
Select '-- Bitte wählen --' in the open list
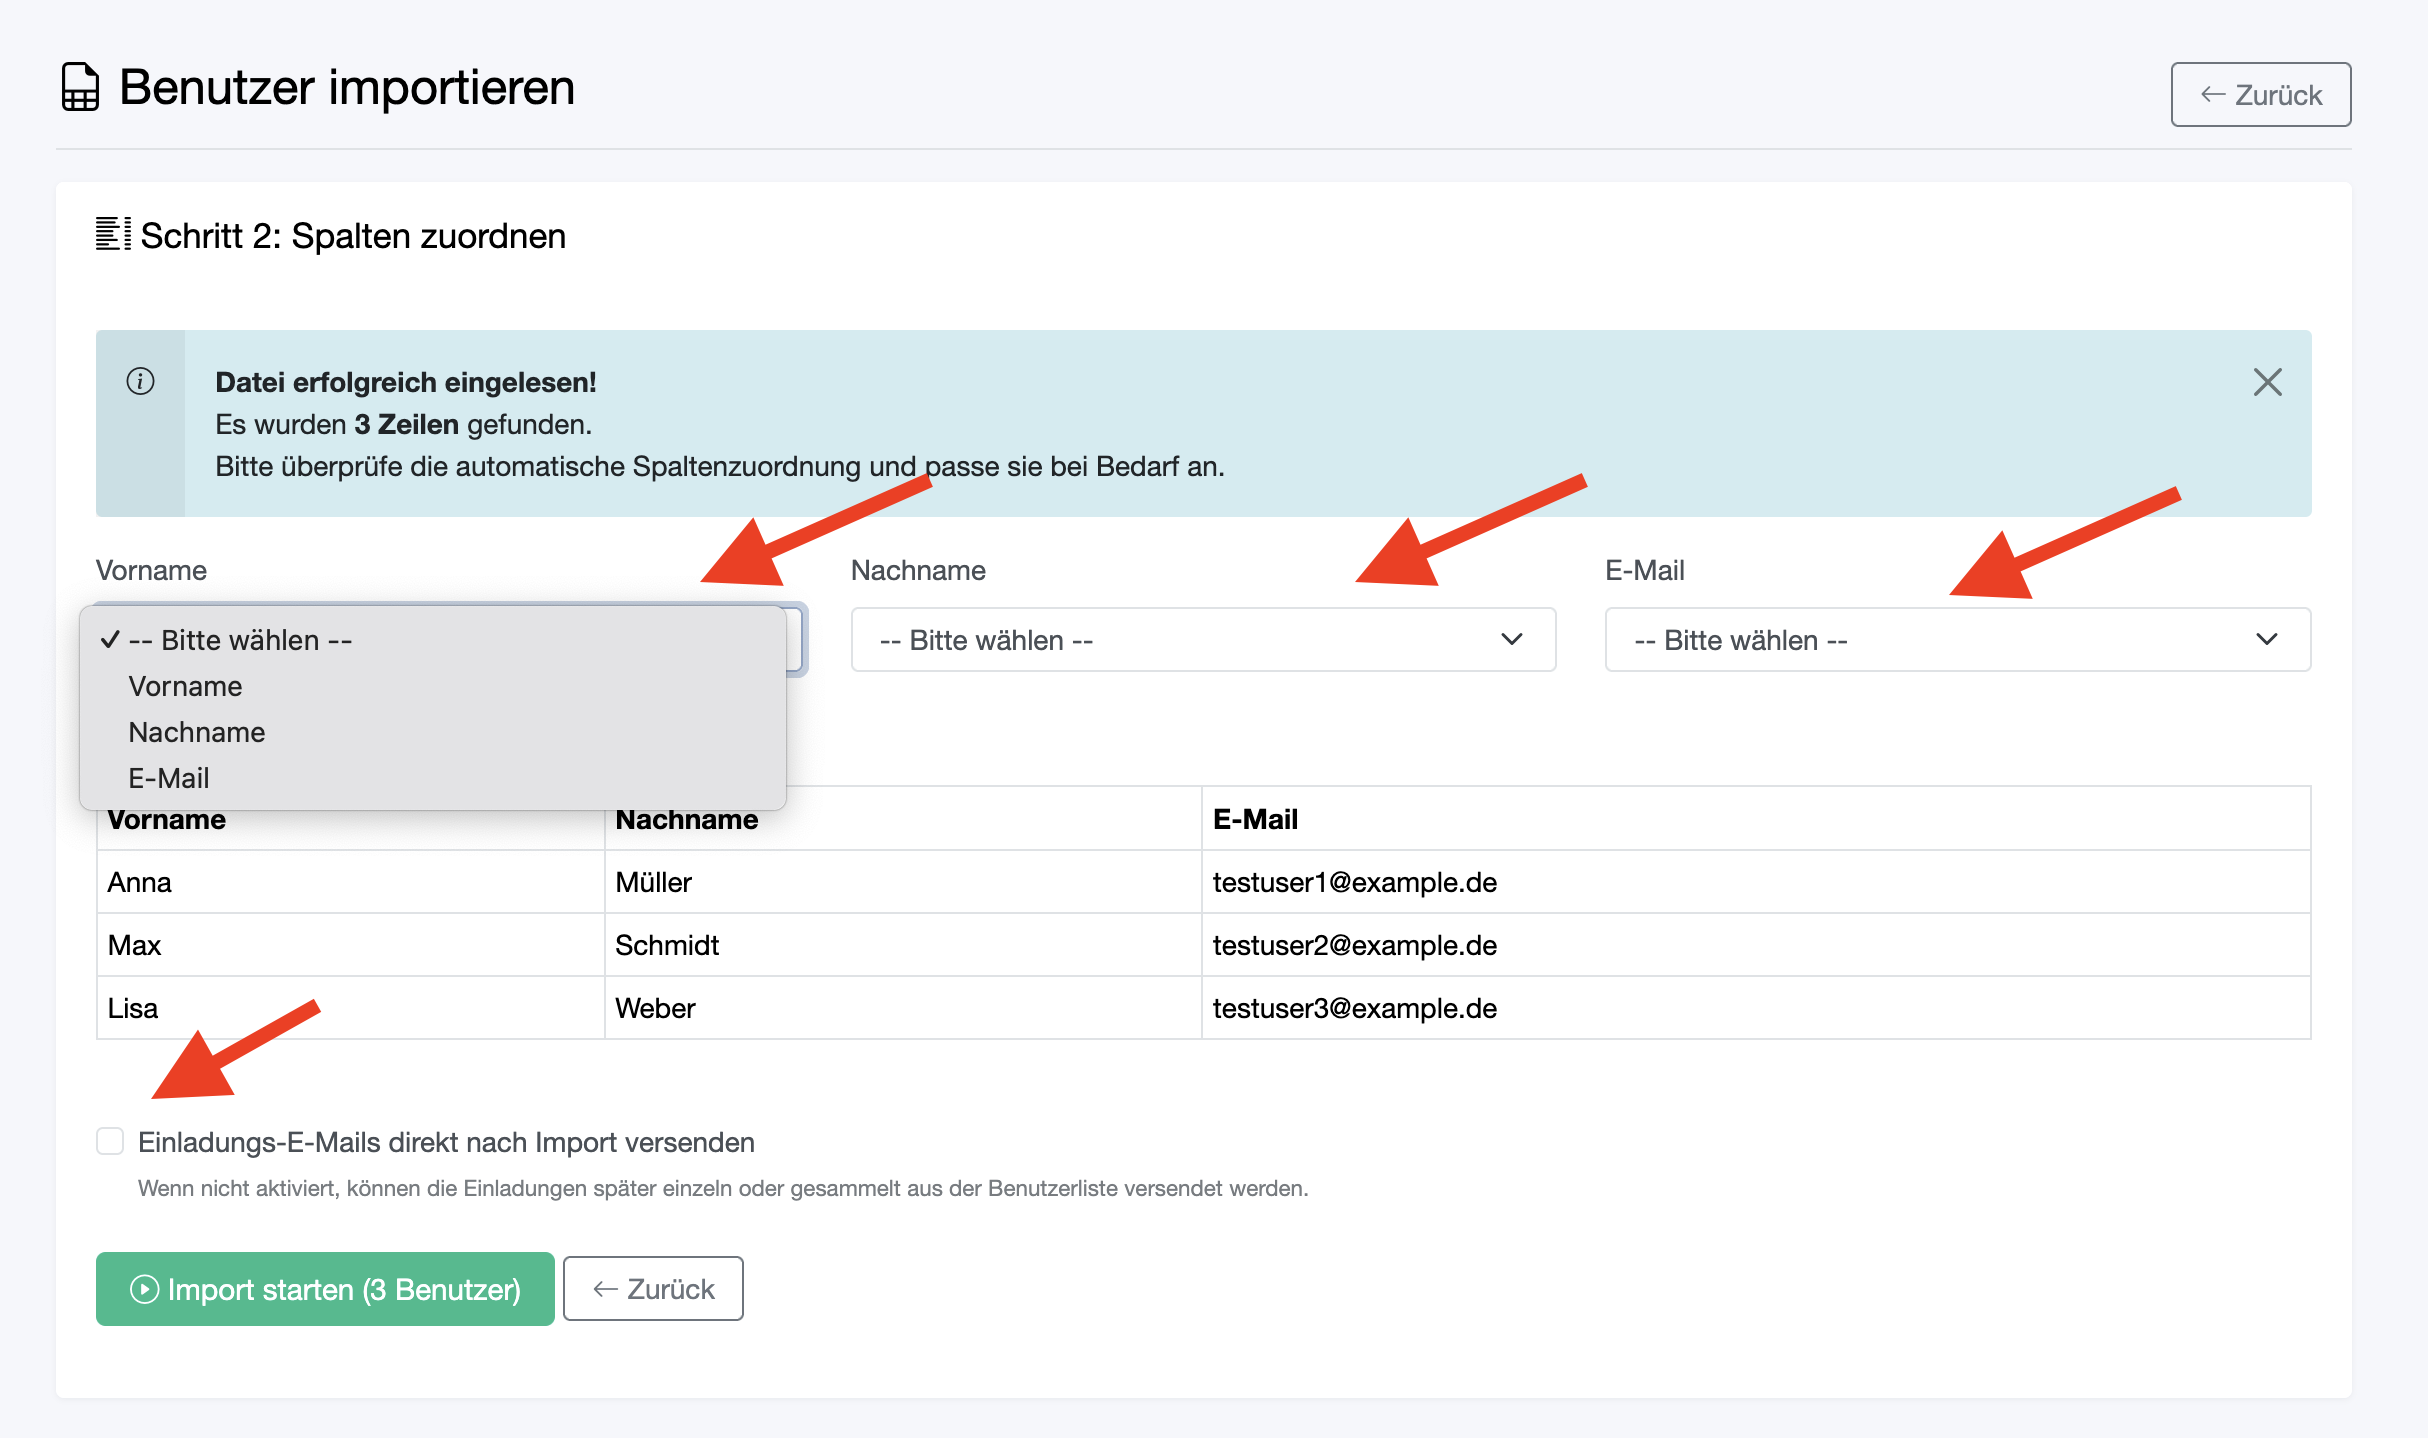[x=433, y=640]
